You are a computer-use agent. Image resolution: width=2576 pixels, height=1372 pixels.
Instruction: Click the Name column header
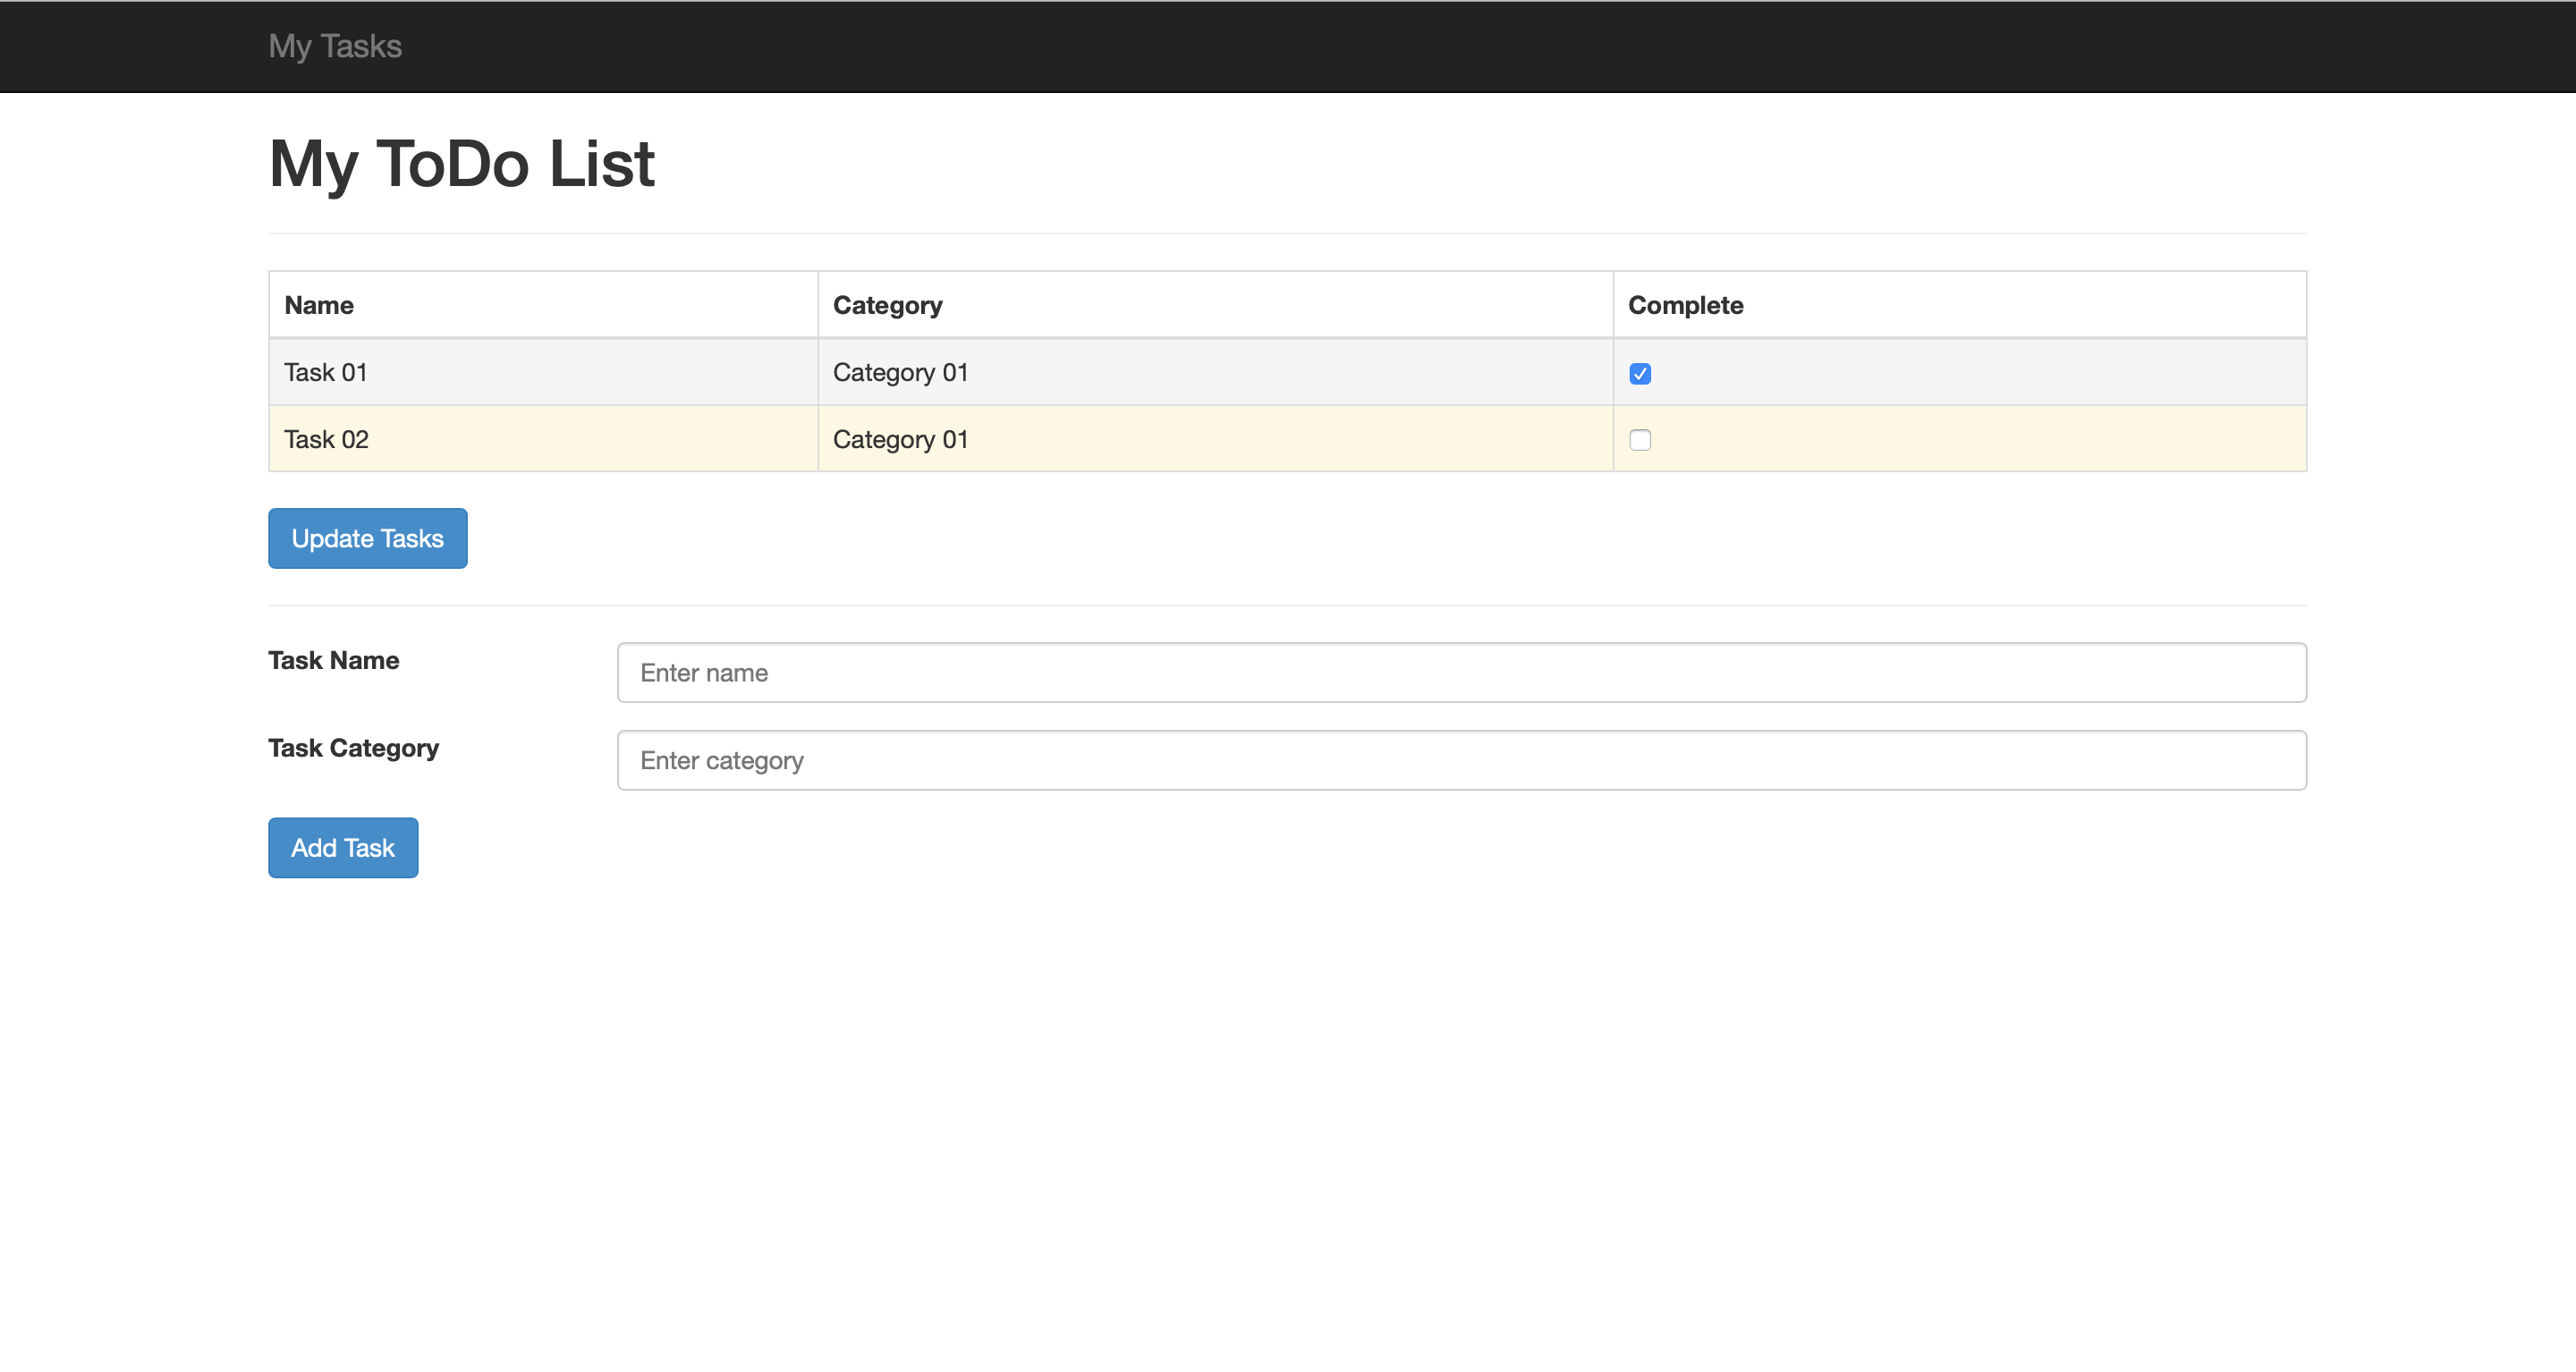pos(319,306)
